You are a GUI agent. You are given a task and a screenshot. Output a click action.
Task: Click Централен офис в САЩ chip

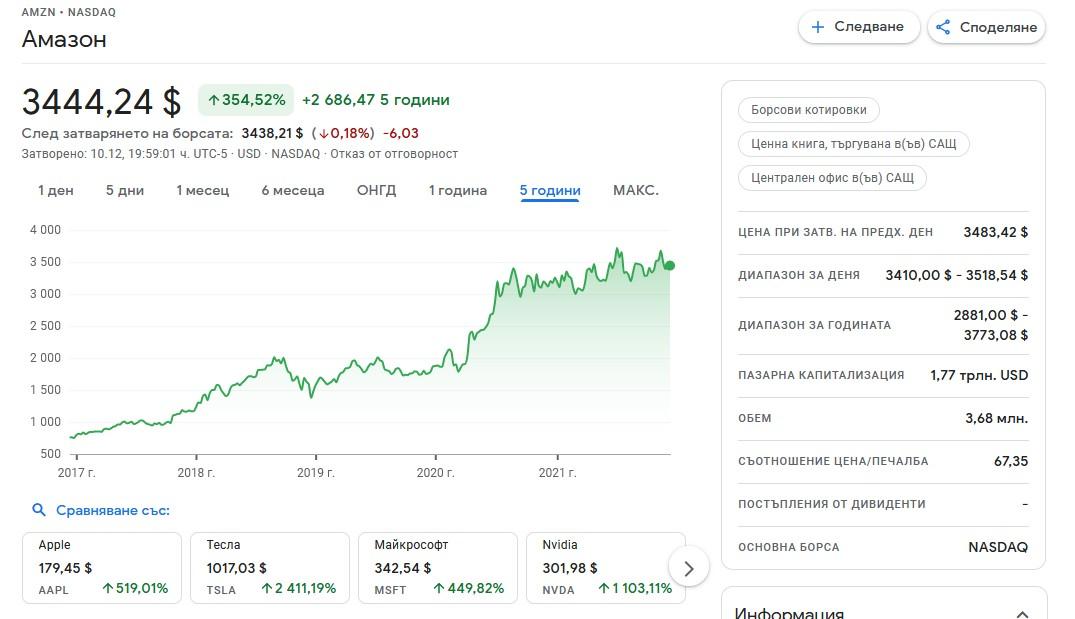click(832, 178)
